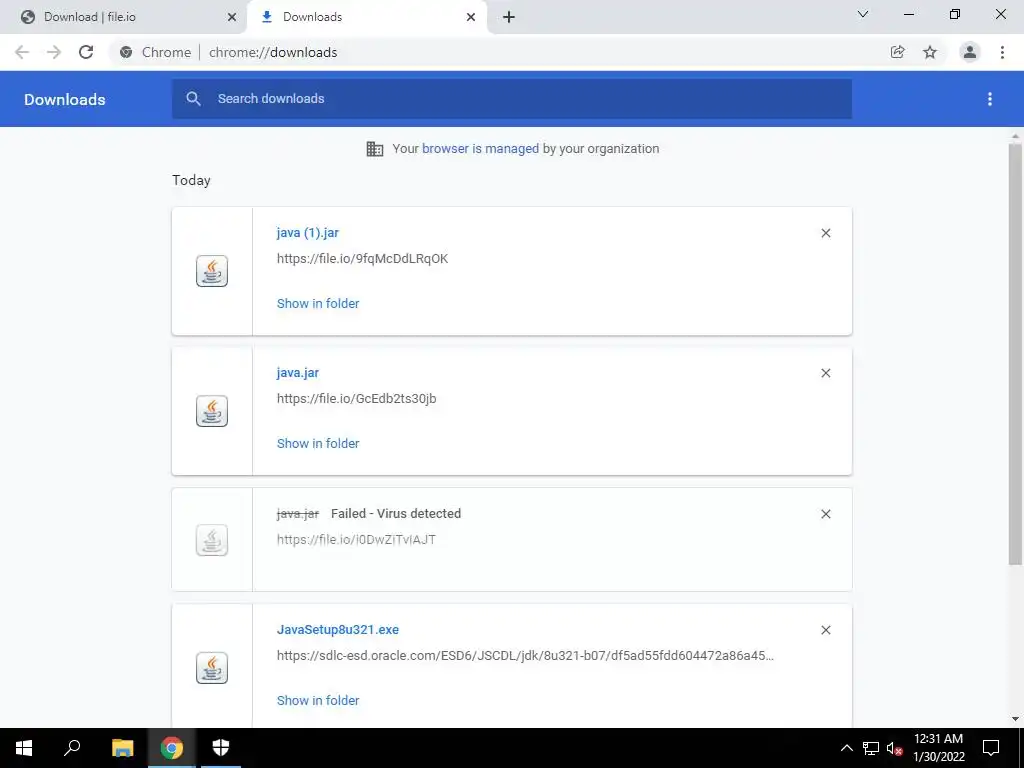The width and height of the screenshot is (1024, 768).
Task: Close the Downloads tab
Action: tap(471, 17)
